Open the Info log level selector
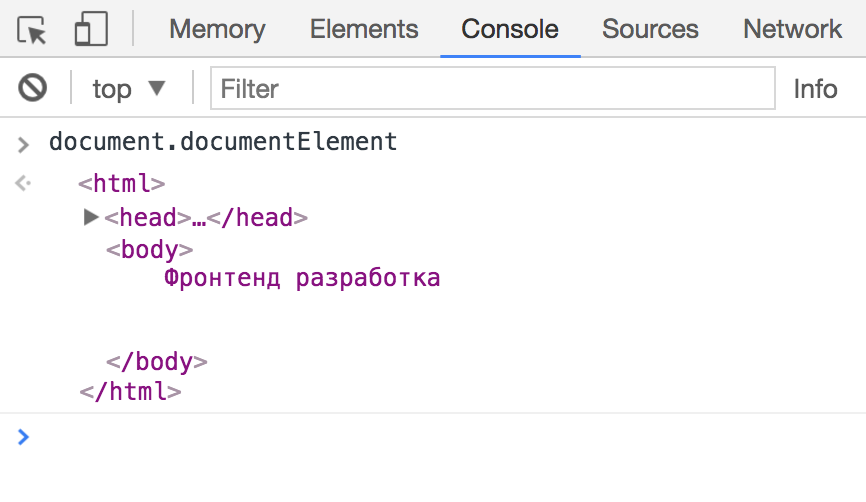 (x=814, y=89)
